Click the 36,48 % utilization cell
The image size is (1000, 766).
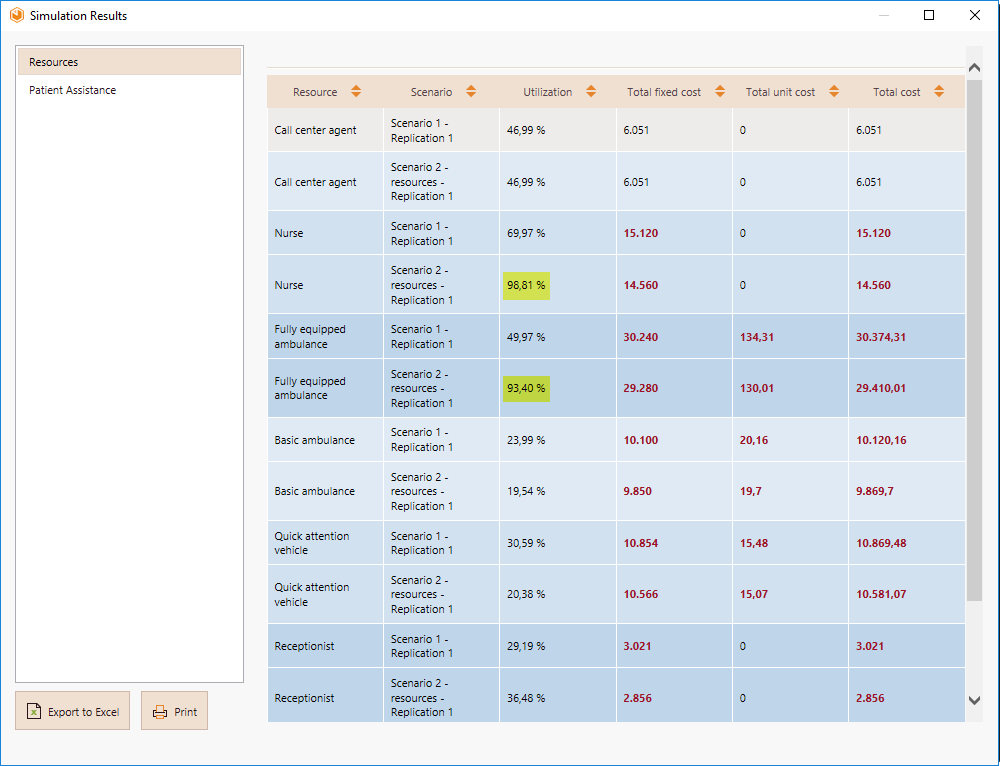click(526, 698)
